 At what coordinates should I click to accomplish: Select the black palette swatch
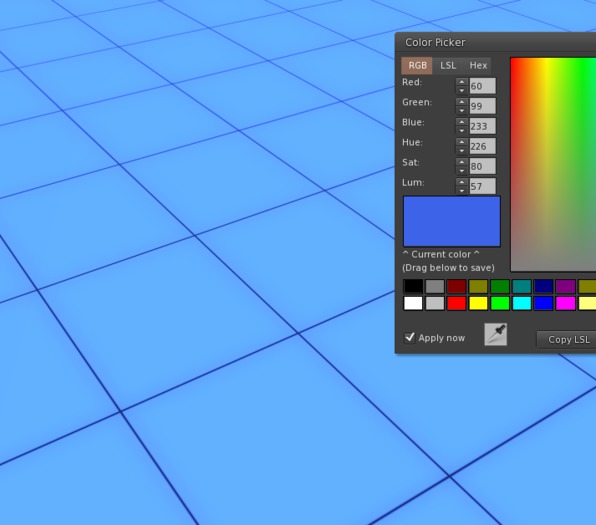point(413,286)
